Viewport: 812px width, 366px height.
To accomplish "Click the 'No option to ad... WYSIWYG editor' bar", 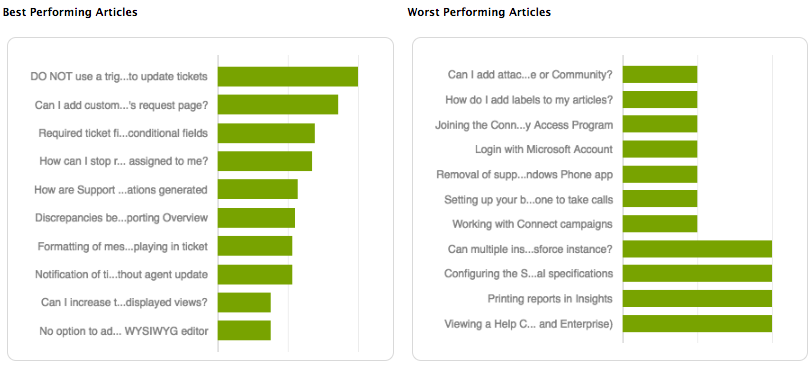I will click(244, 331).
